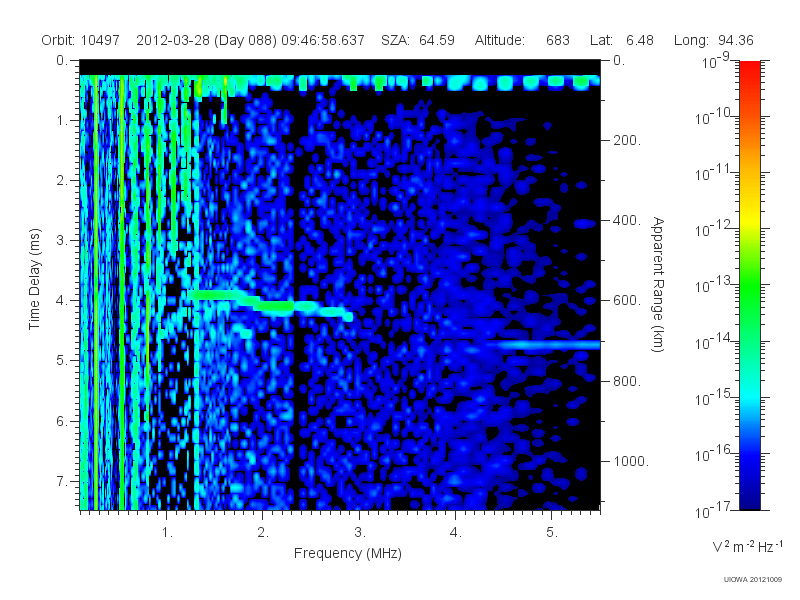Click the altitude value '683'
The image size is (800, 600).
pyautogui.click(x=558, y=40)
